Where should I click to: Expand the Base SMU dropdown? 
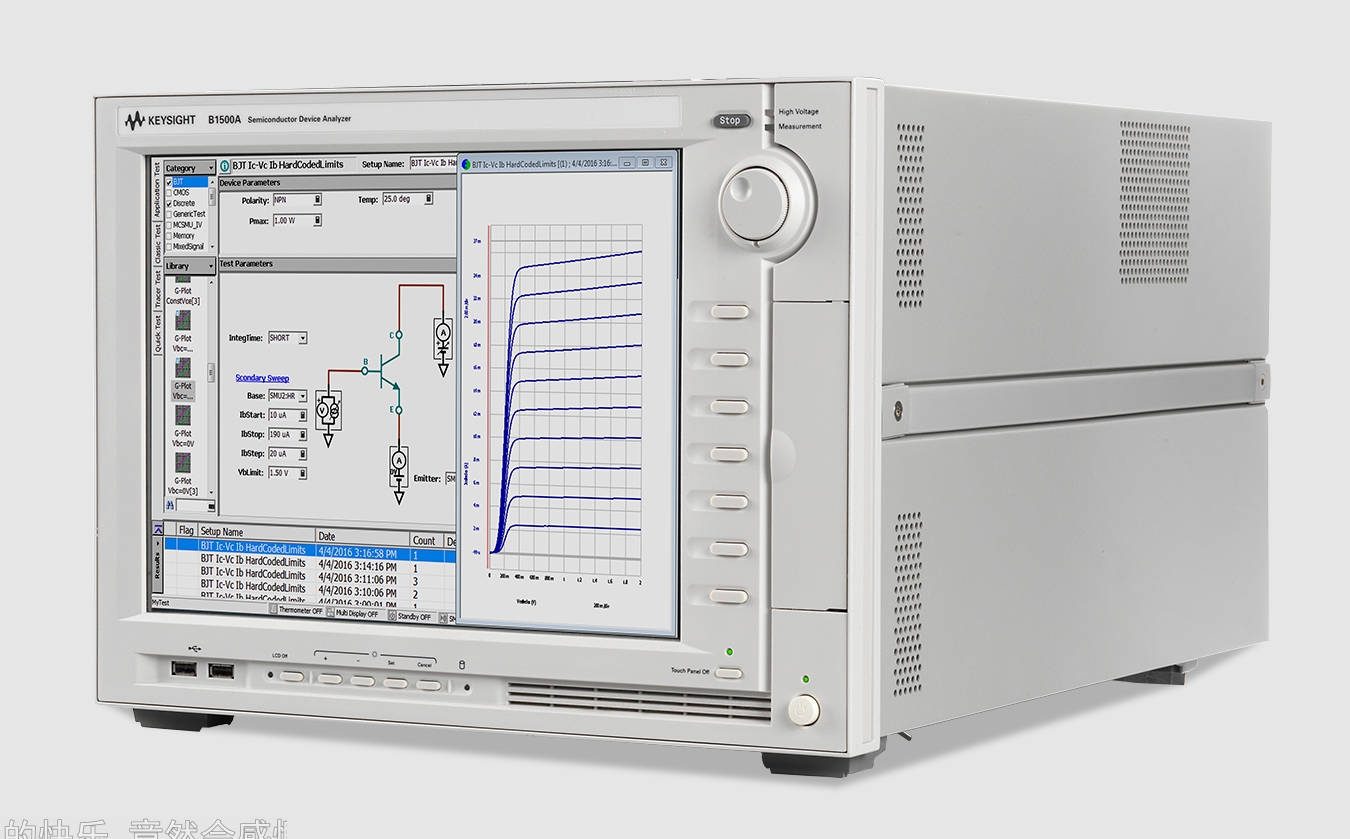(x=302, y=397)
